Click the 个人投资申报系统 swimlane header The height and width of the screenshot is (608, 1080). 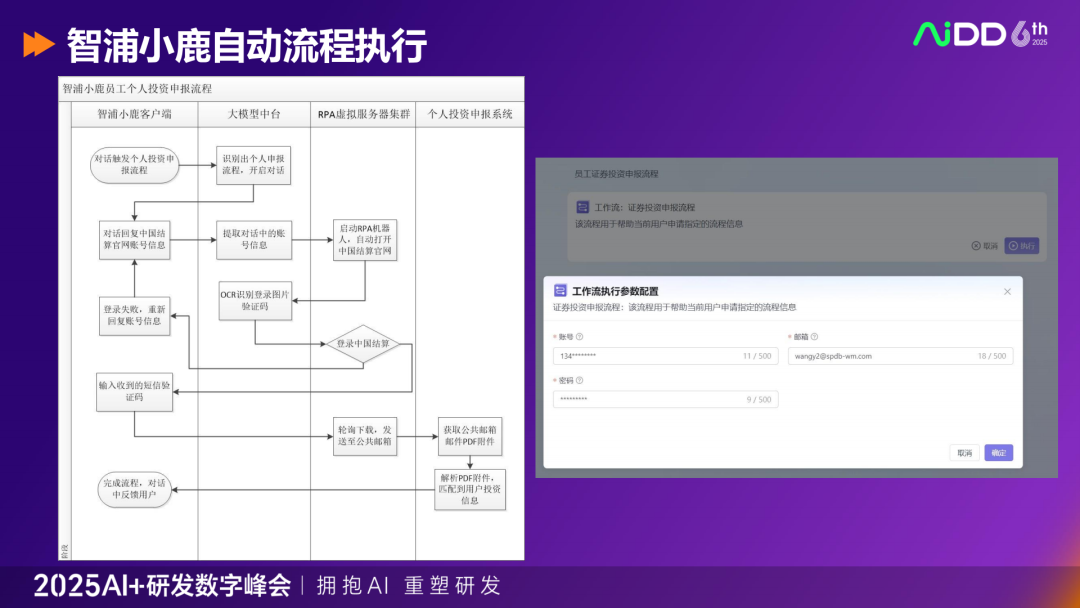click(471, 113)
